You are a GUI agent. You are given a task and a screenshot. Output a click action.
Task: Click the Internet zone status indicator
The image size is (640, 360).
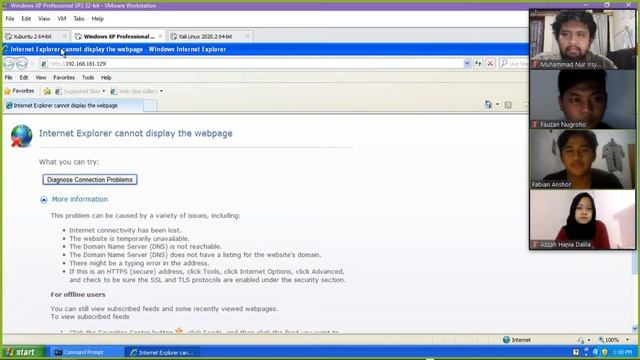click(517, 340)
